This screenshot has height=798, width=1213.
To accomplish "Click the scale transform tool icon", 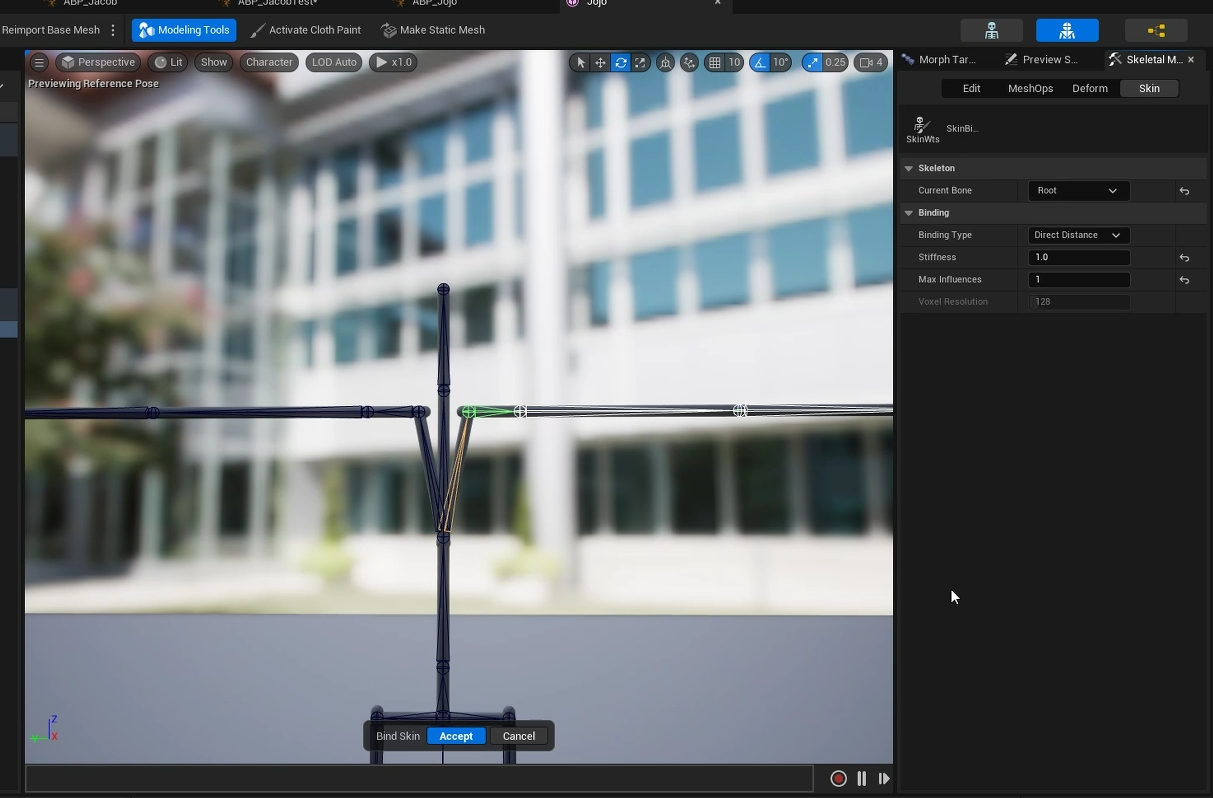I will (640, 62).
